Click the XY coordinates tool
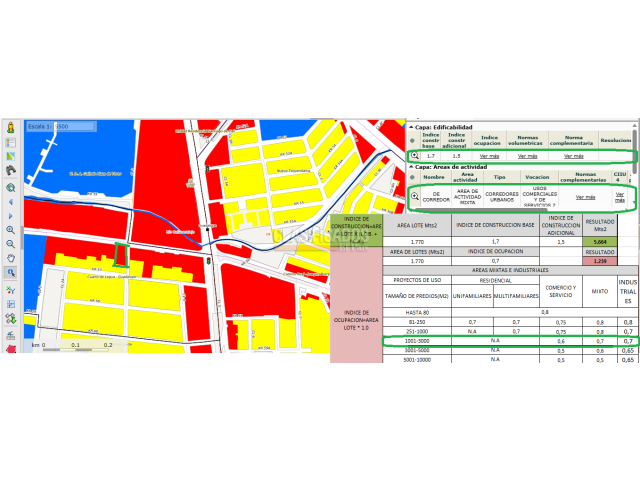640x480 pixels. click(10, 290)
